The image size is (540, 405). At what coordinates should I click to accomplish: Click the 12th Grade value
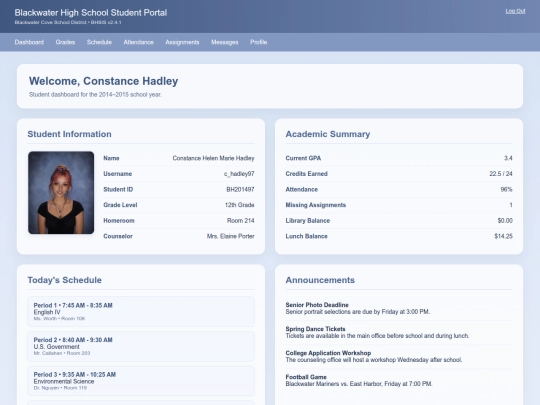point(239,205)
